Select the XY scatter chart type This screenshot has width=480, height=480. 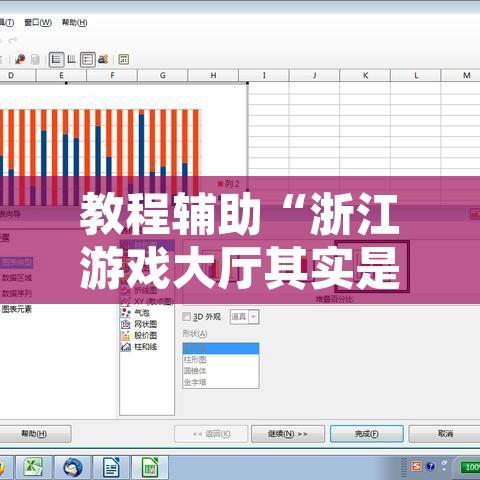click(x=147, y=302)
